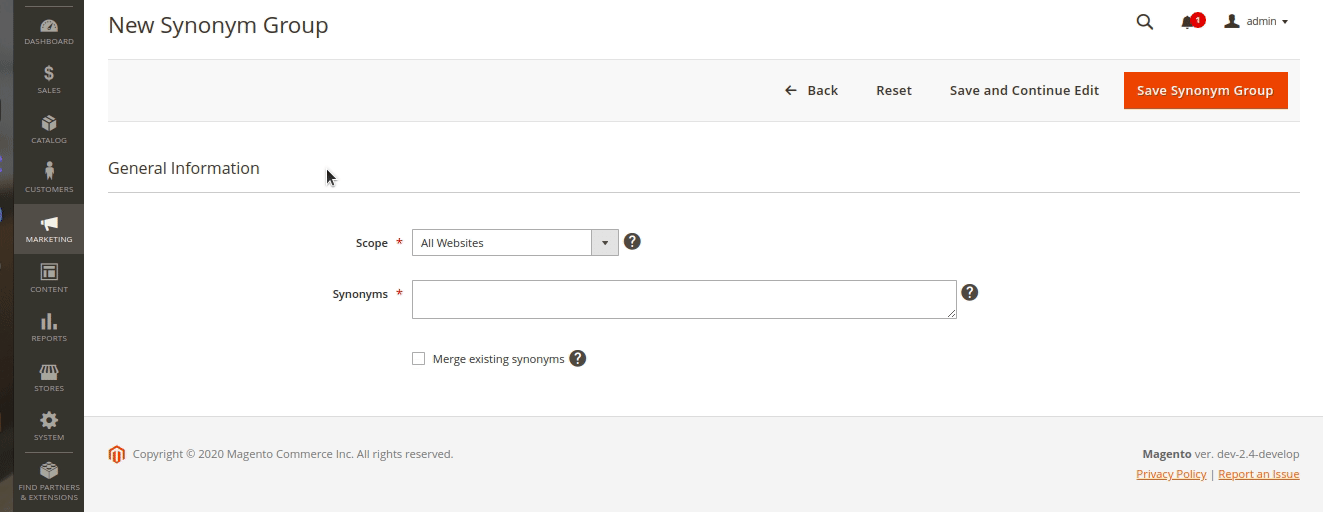1323x512 pixels.
Task: Open Find Partners & Extensions menu
Action: pos(49,482)
